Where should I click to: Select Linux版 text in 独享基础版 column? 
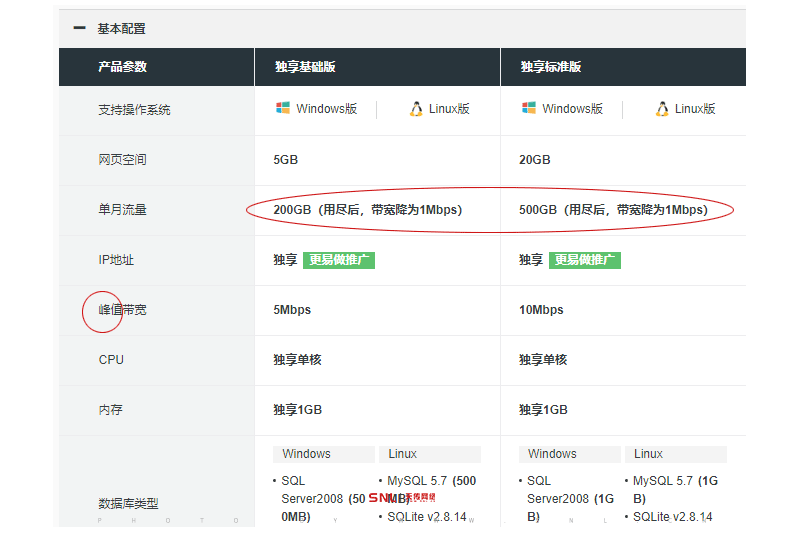pyautogui.click(x=449, y=109)
